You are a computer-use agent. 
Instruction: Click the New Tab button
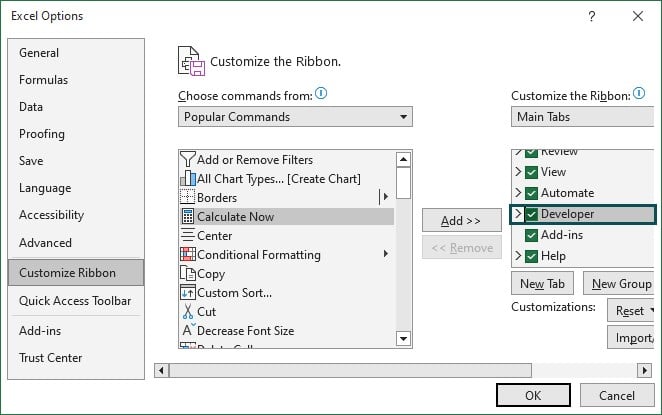click(543, 283)
